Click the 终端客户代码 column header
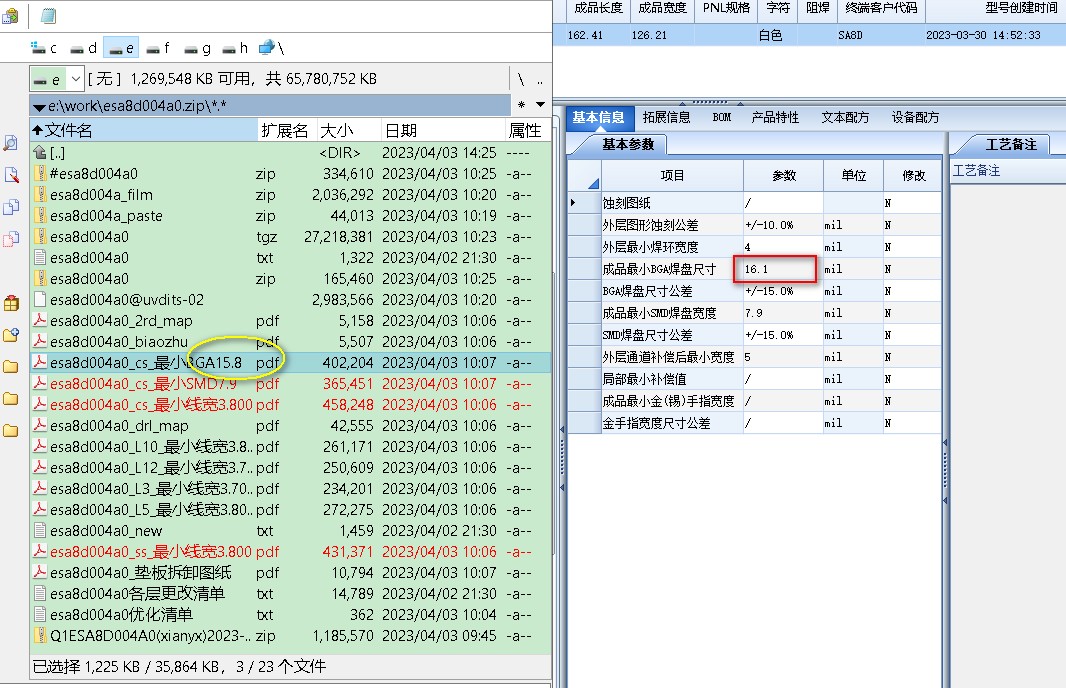 tap(881, 8)
